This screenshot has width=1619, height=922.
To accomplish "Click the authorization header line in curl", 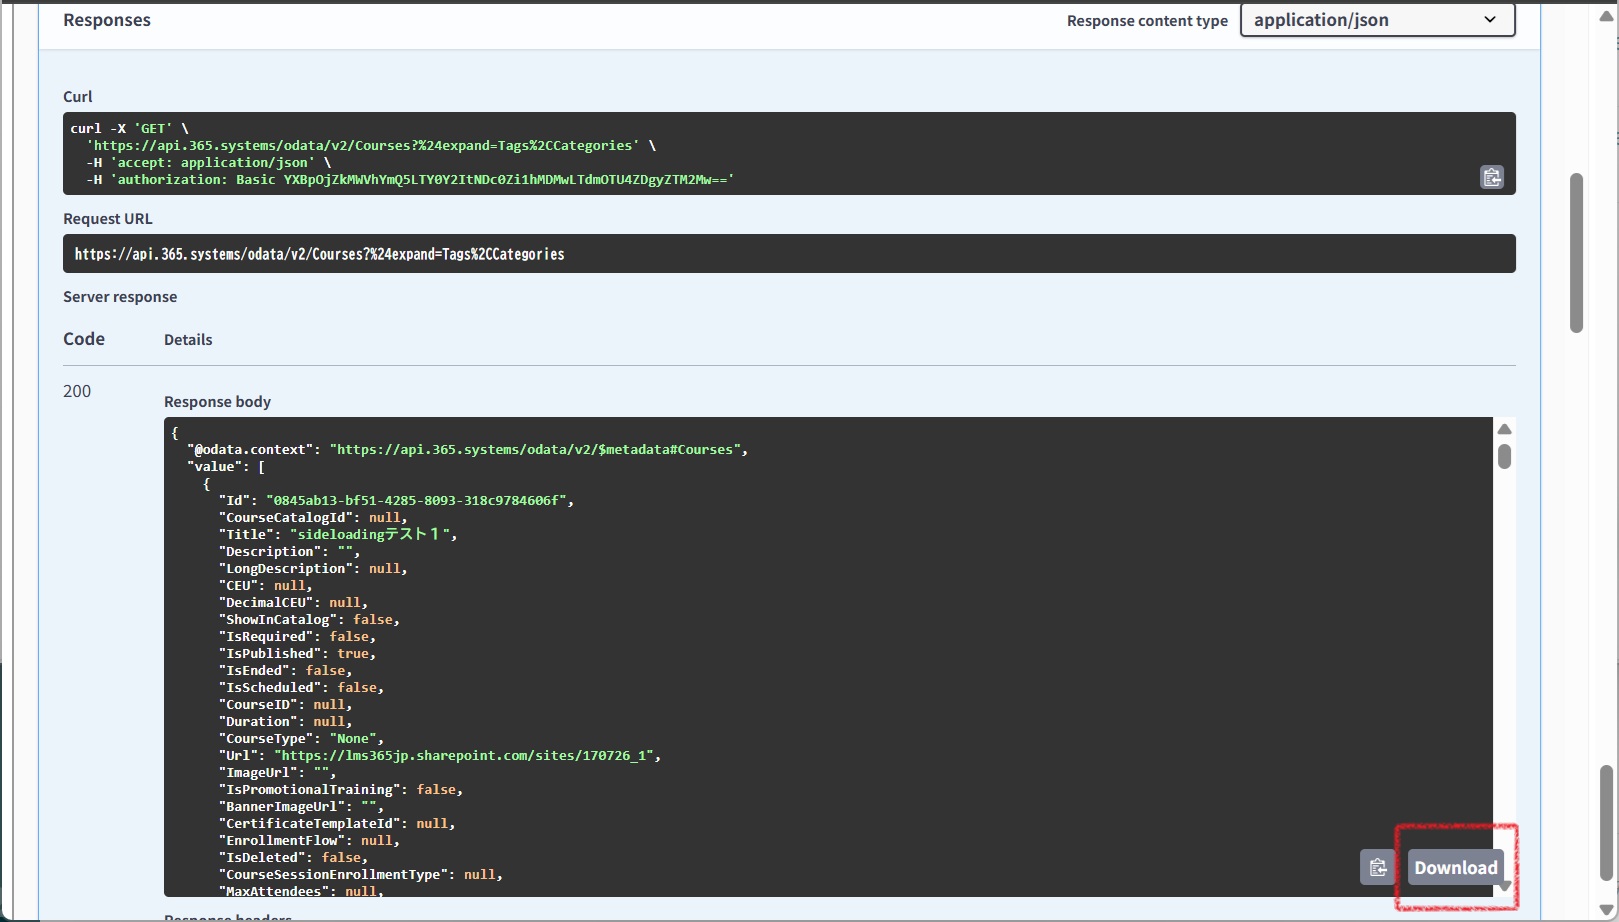I will pos(410,180).
